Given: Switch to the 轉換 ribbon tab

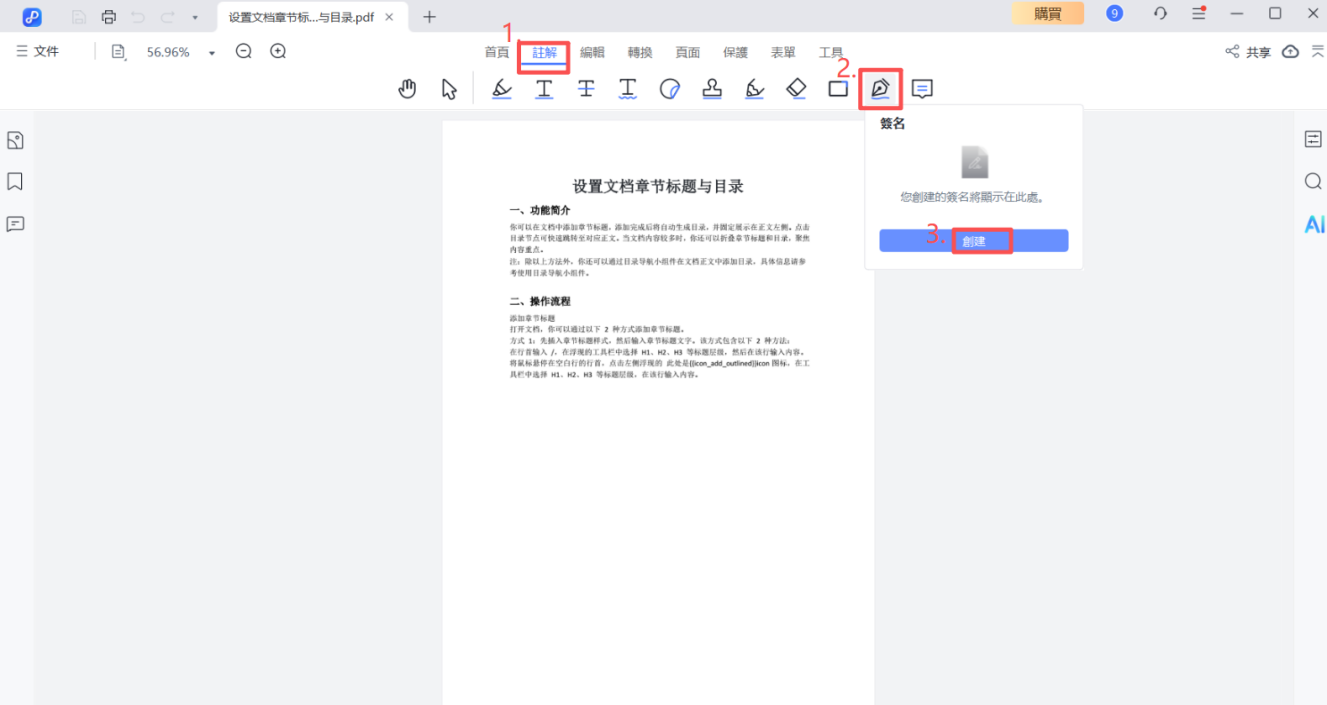Looking at the screenshot, I should (639, 52).
